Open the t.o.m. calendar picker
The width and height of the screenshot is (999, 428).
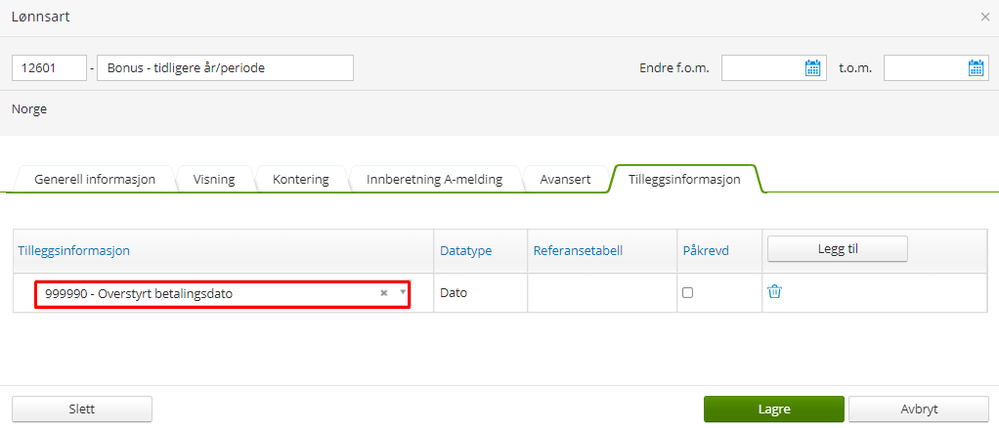click(x=975, y=68)
